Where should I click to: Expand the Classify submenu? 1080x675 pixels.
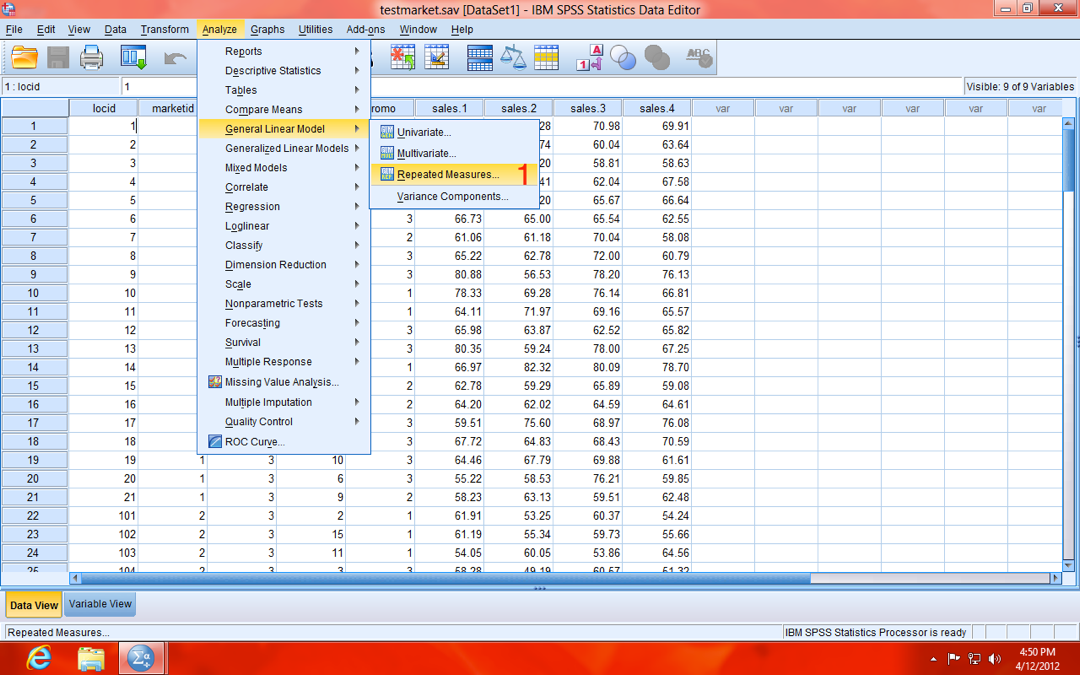click(283, 245)
